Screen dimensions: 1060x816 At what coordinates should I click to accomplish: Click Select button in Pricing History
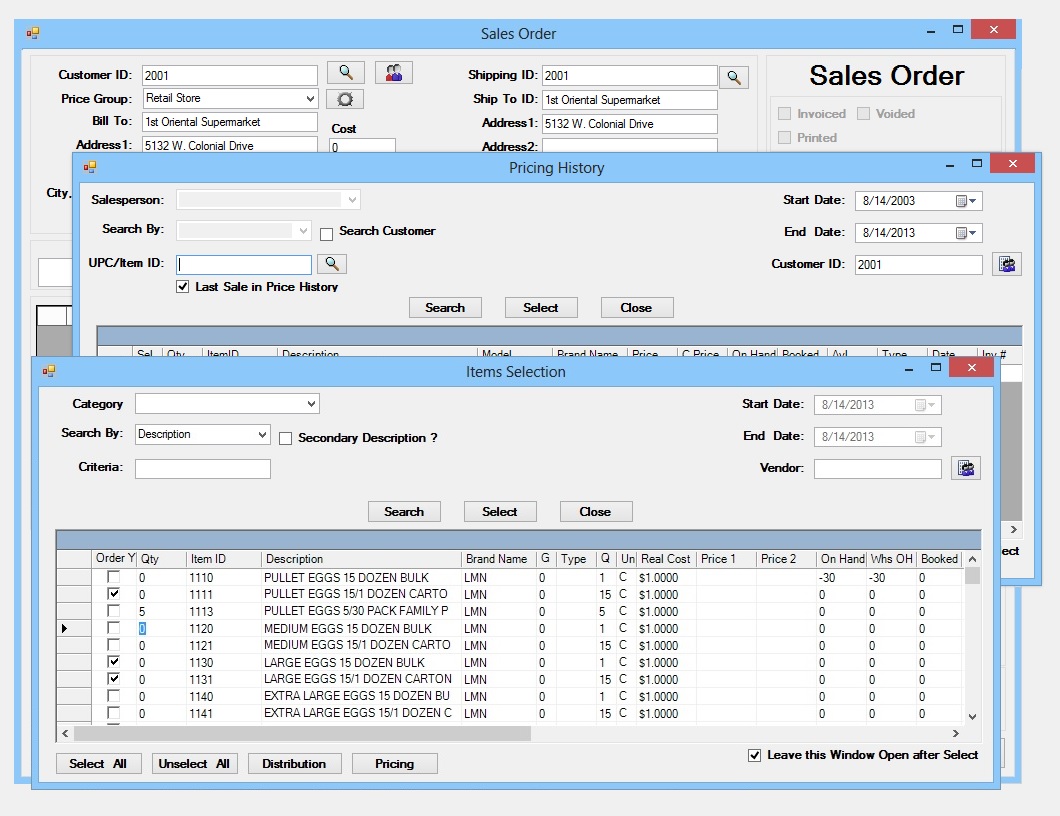click(541, 308)
